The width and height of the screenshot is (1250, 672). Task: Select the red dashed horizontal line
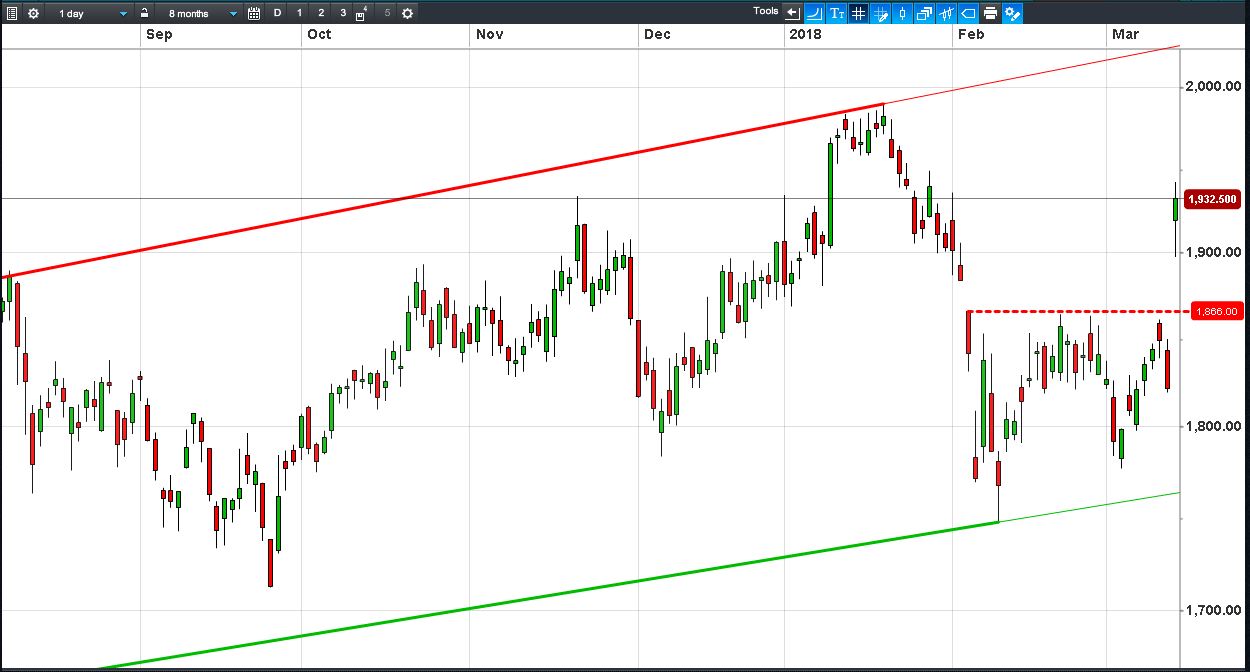point(1080,312)
